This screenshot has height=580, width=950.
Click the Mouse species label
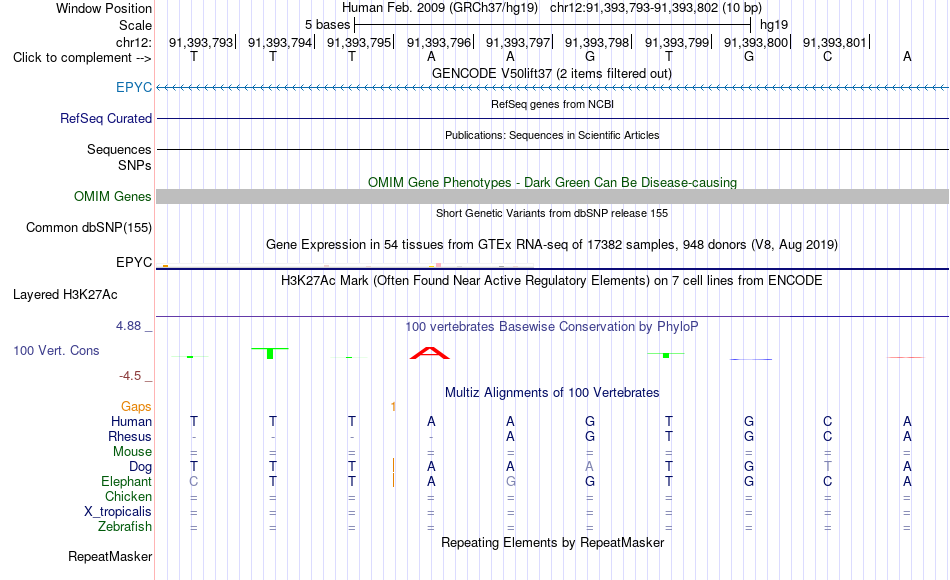point(132,452)
